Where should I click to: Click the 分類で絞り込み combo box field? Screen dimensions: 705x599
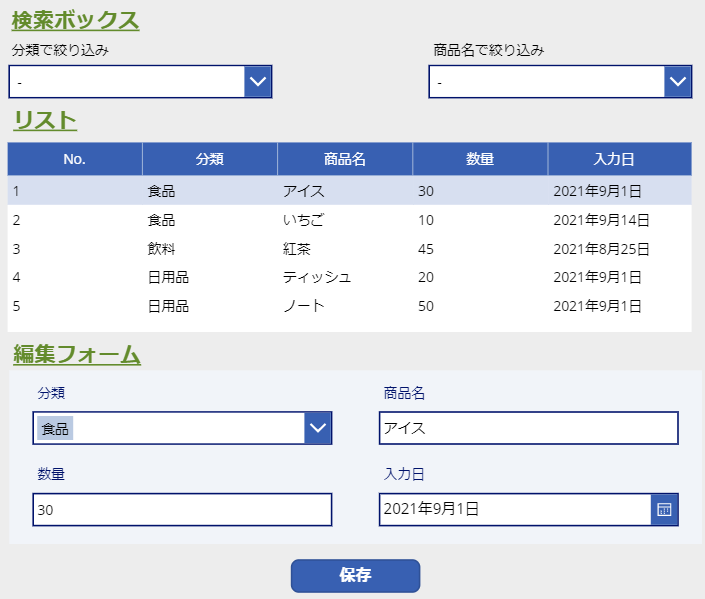(140, 81)
